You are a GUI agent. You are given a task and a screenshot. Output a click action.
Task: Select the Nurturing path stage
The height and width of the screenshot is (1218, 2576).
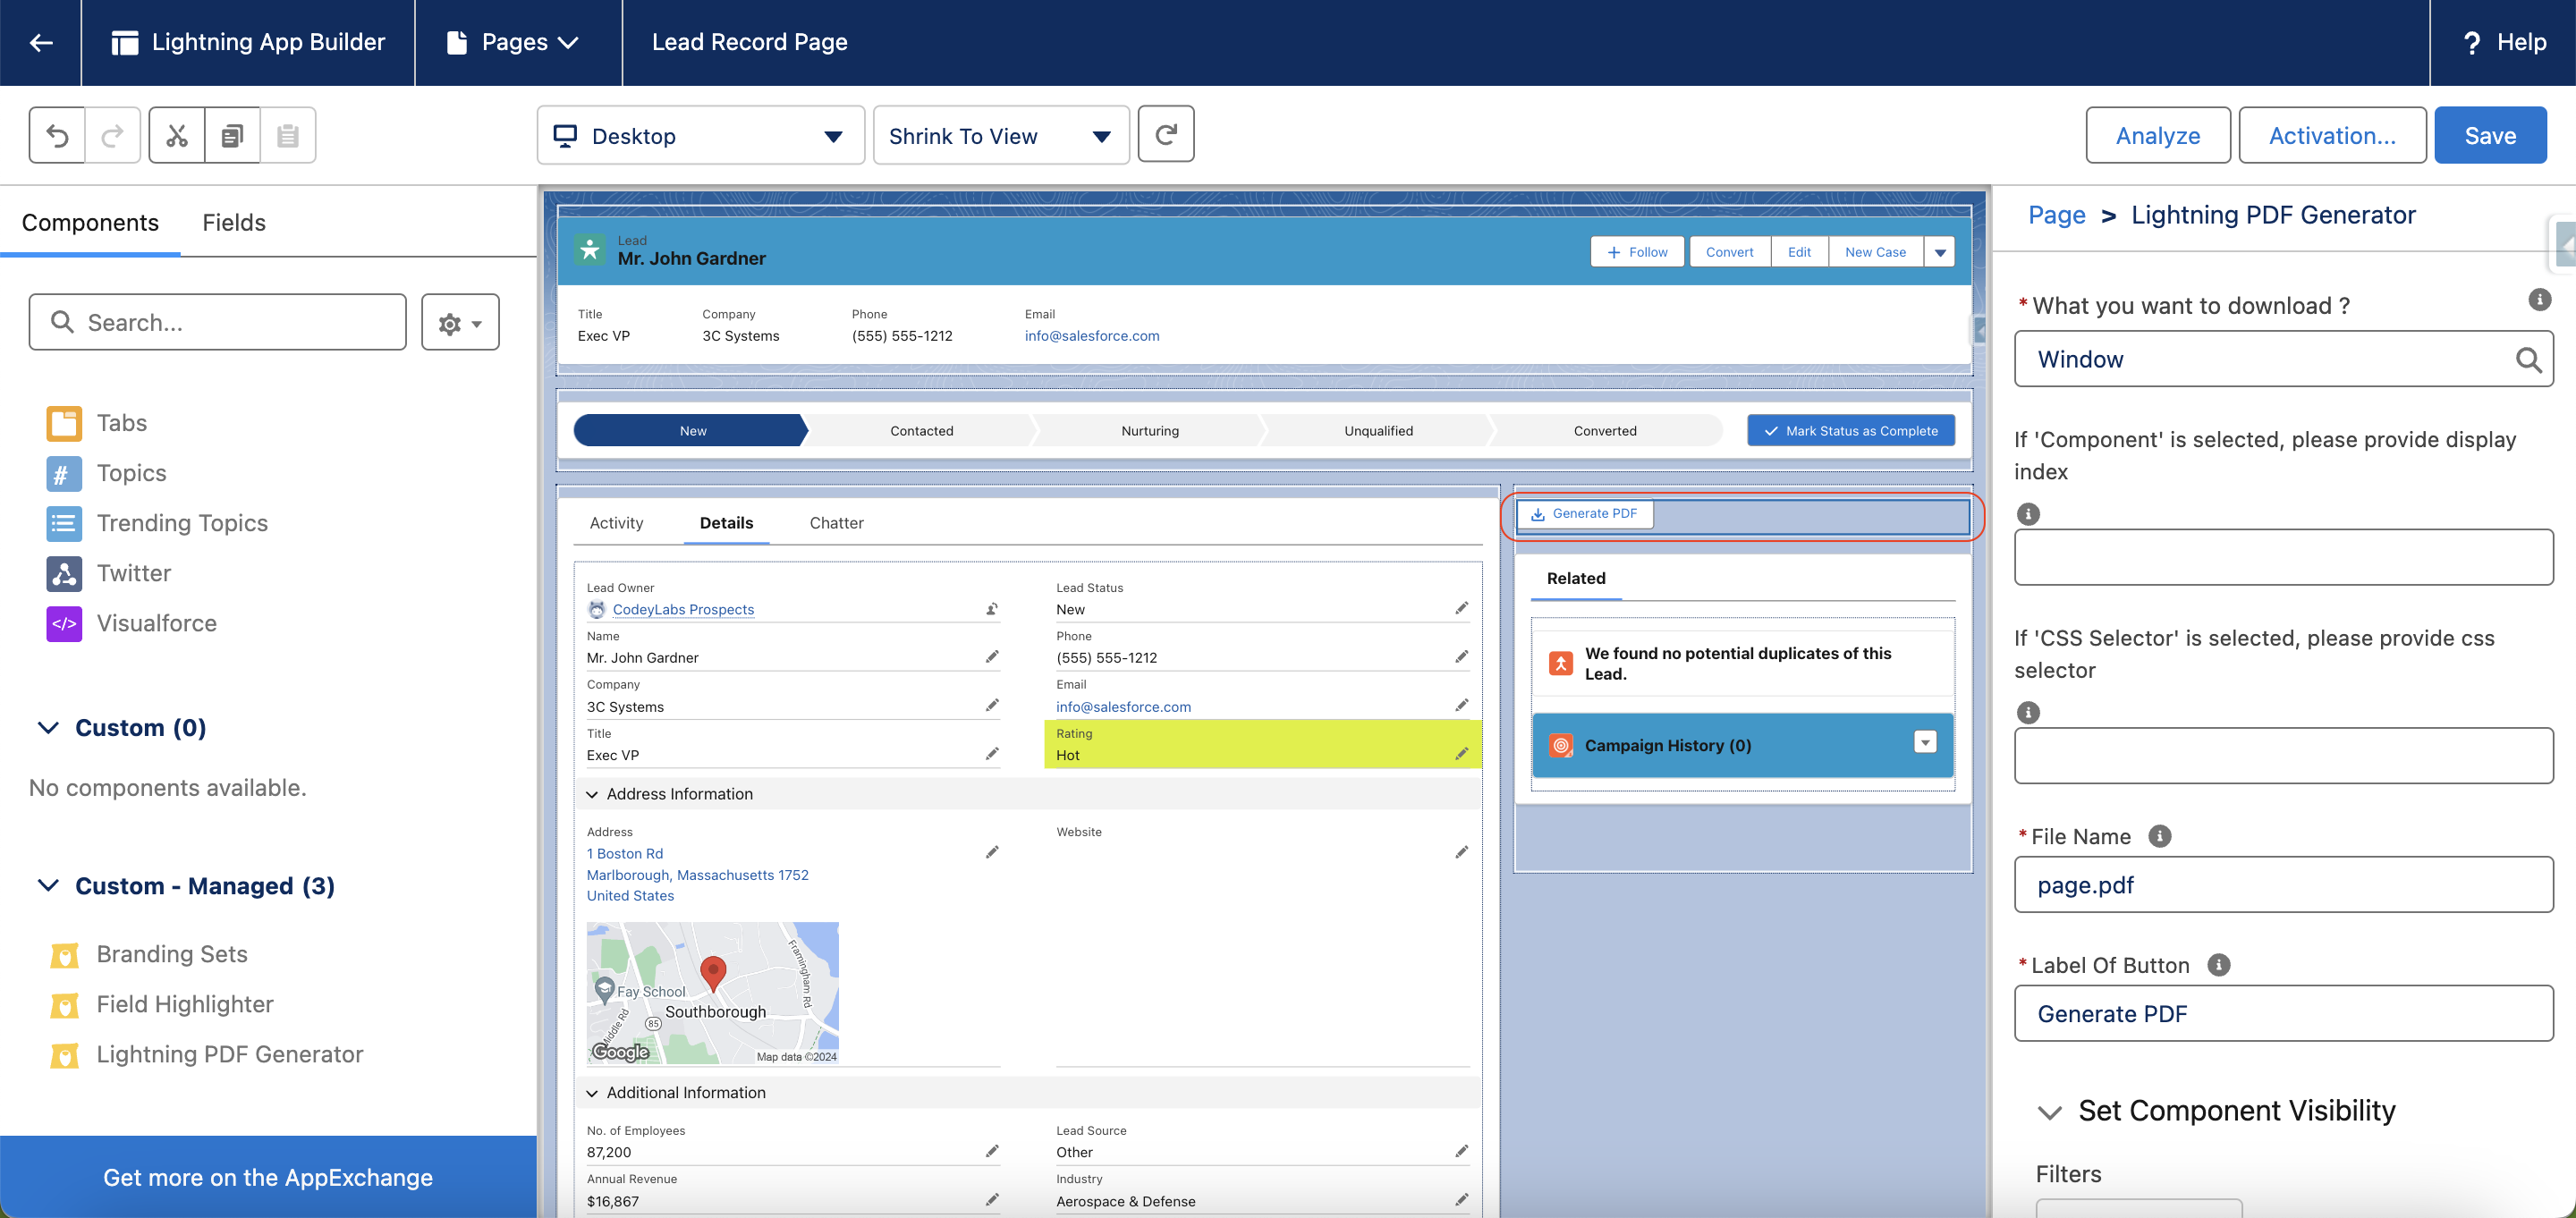pos(1150,431)
